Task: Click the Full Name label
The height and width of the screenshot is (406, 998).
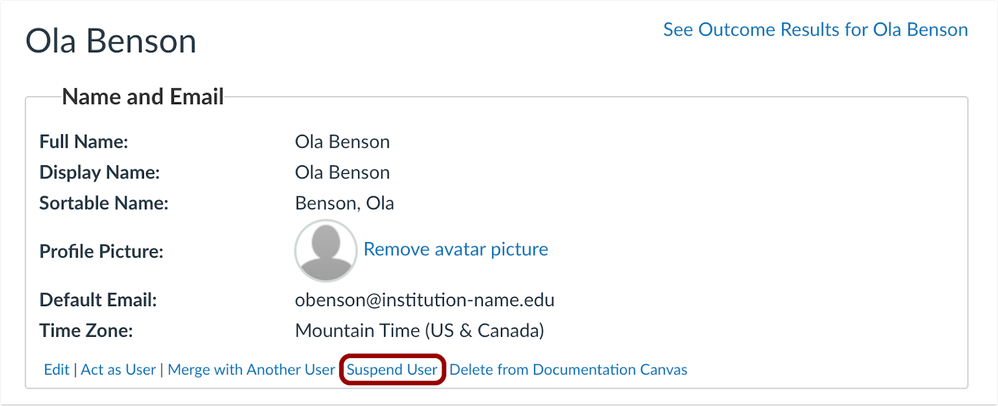Action: tap(84, 142)
